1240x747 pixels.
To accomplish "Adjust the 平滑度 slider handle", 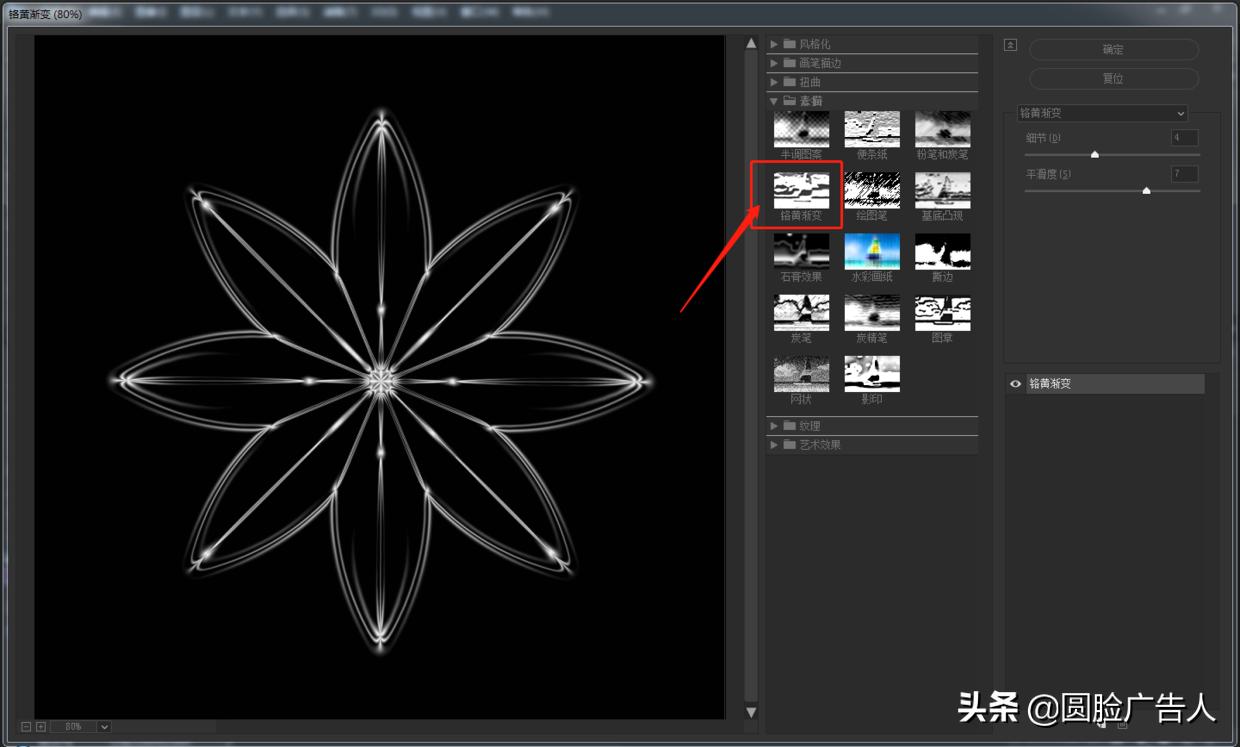I will coord(1146,189).
